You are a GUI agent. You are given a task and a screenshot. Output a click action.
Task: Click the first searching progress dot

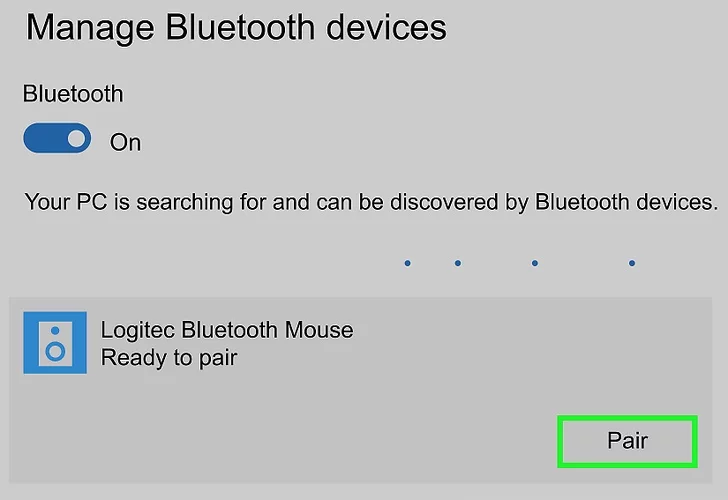click(408, 264)
